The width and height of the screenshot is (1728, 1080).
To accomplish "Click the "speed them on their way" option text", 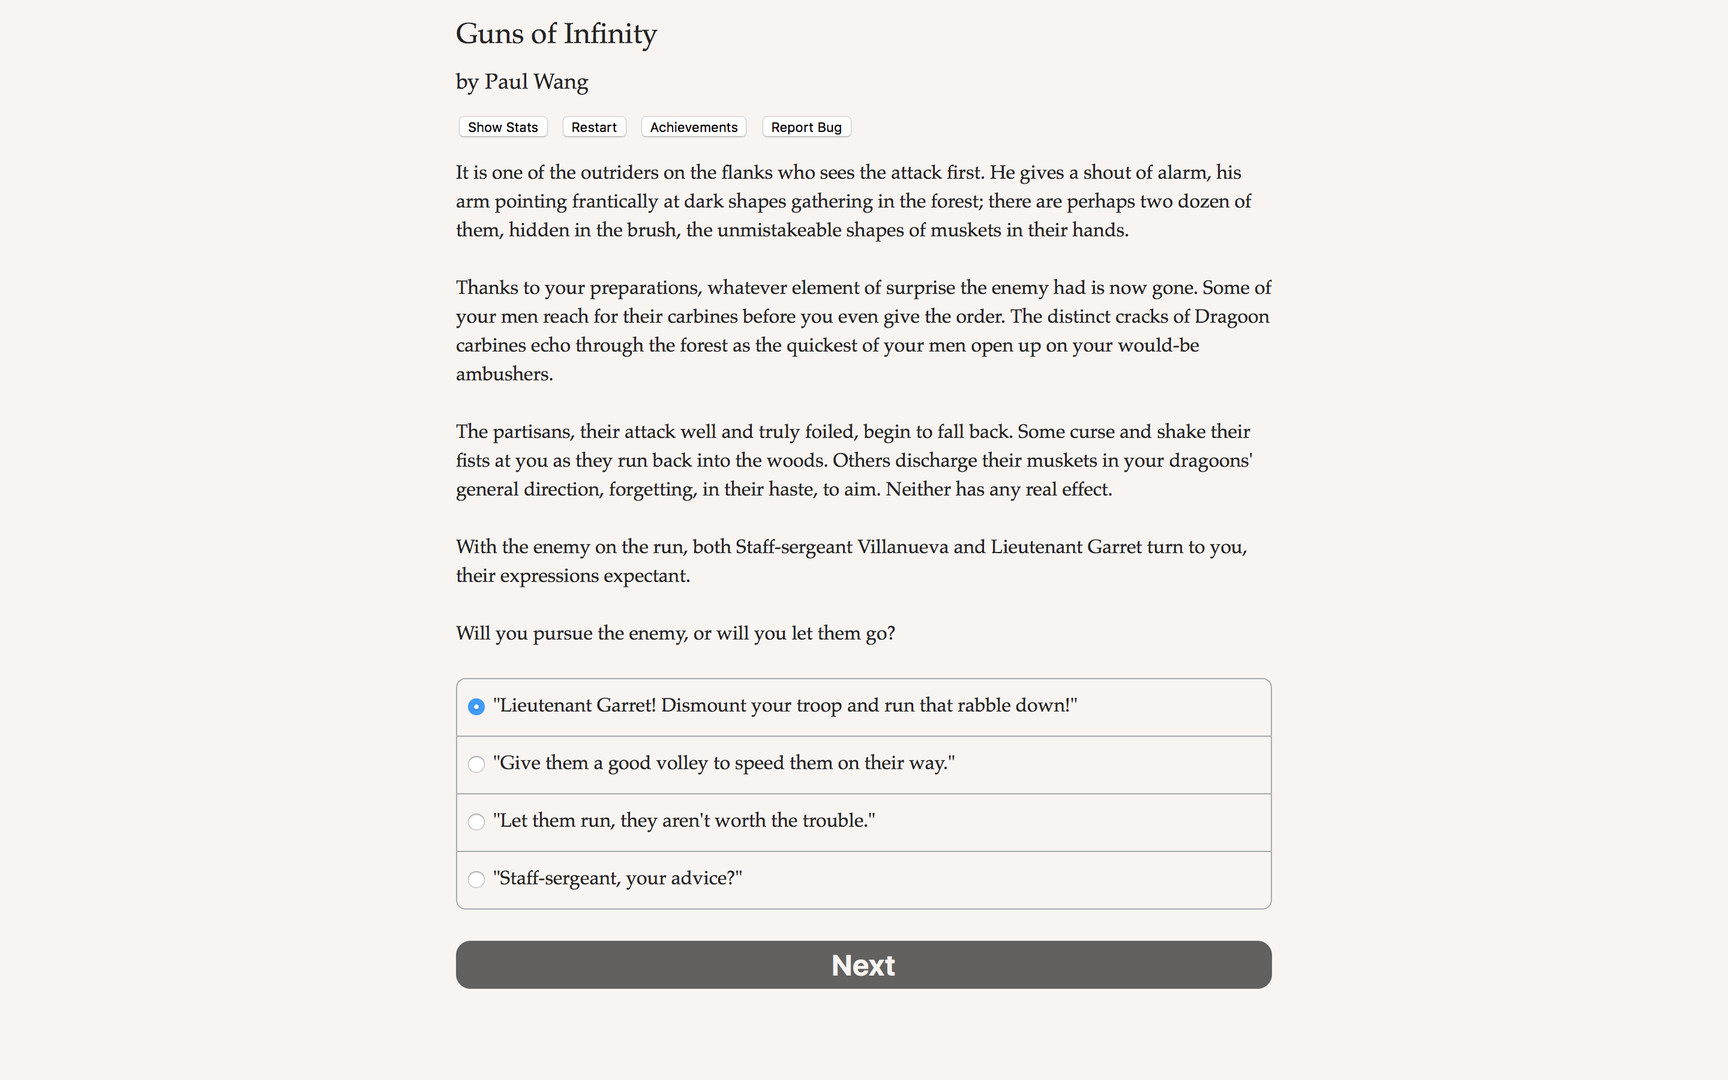I will (724, 763).
